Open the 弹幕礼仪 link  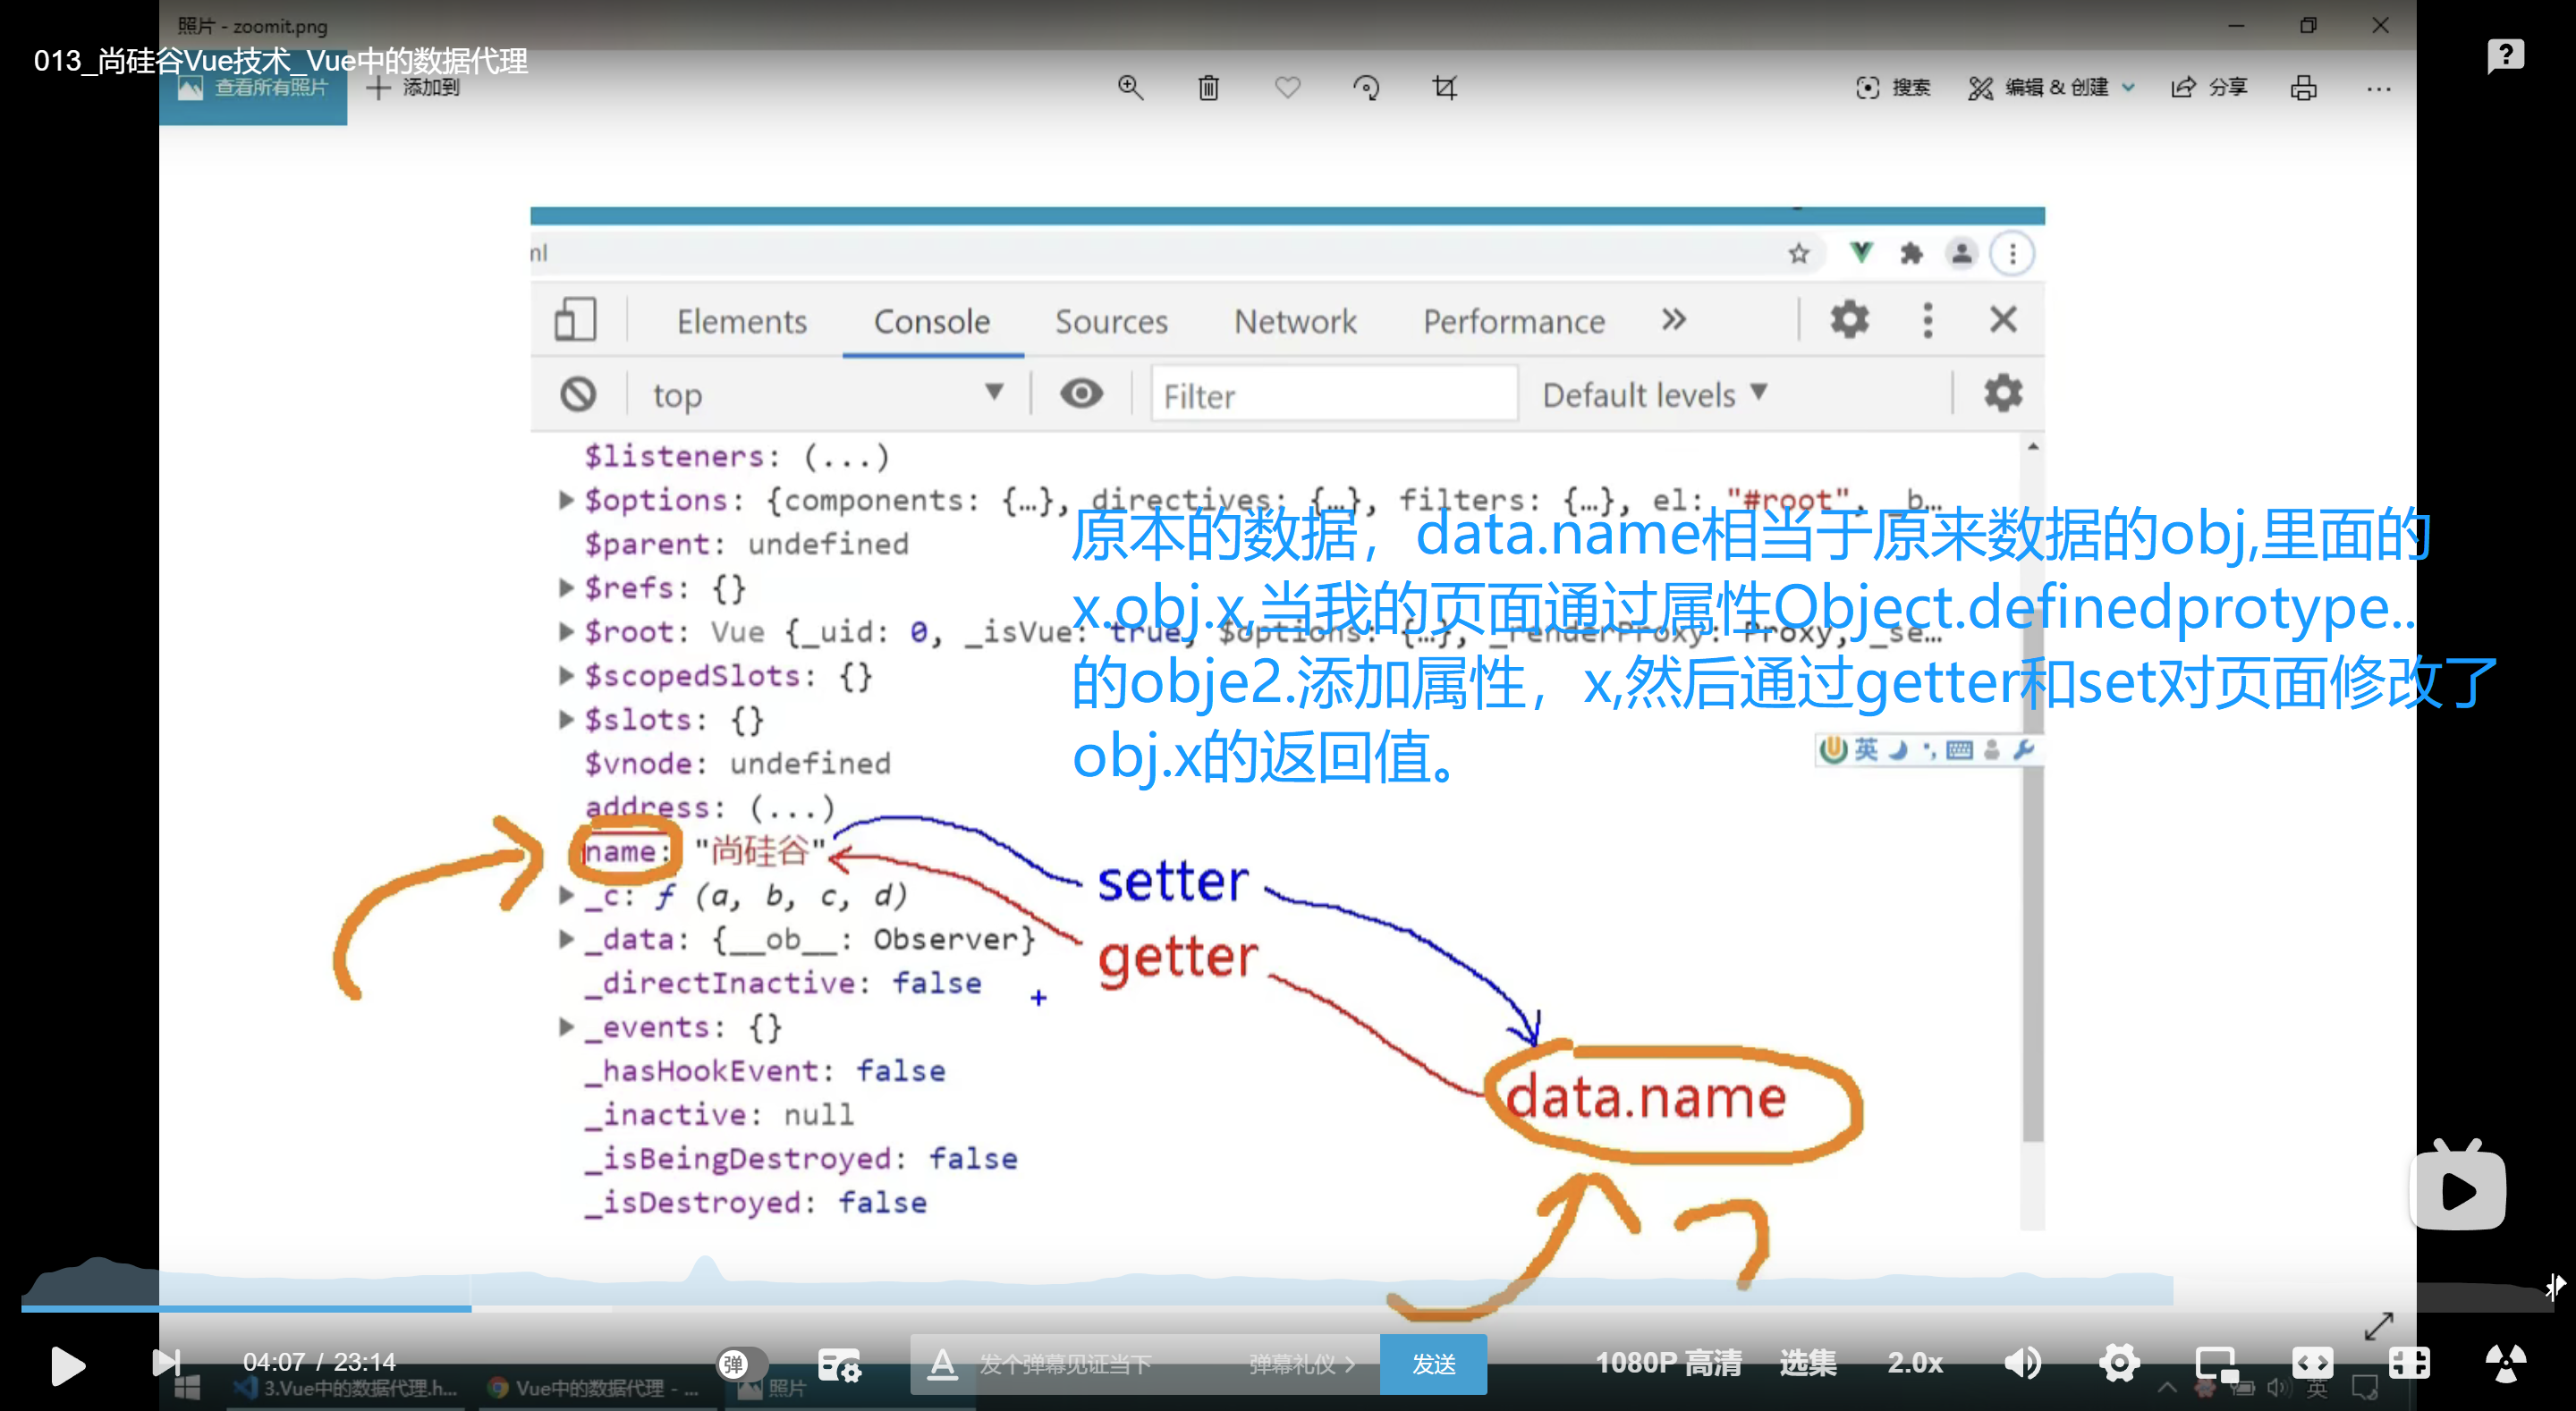pos(1301,1364)
